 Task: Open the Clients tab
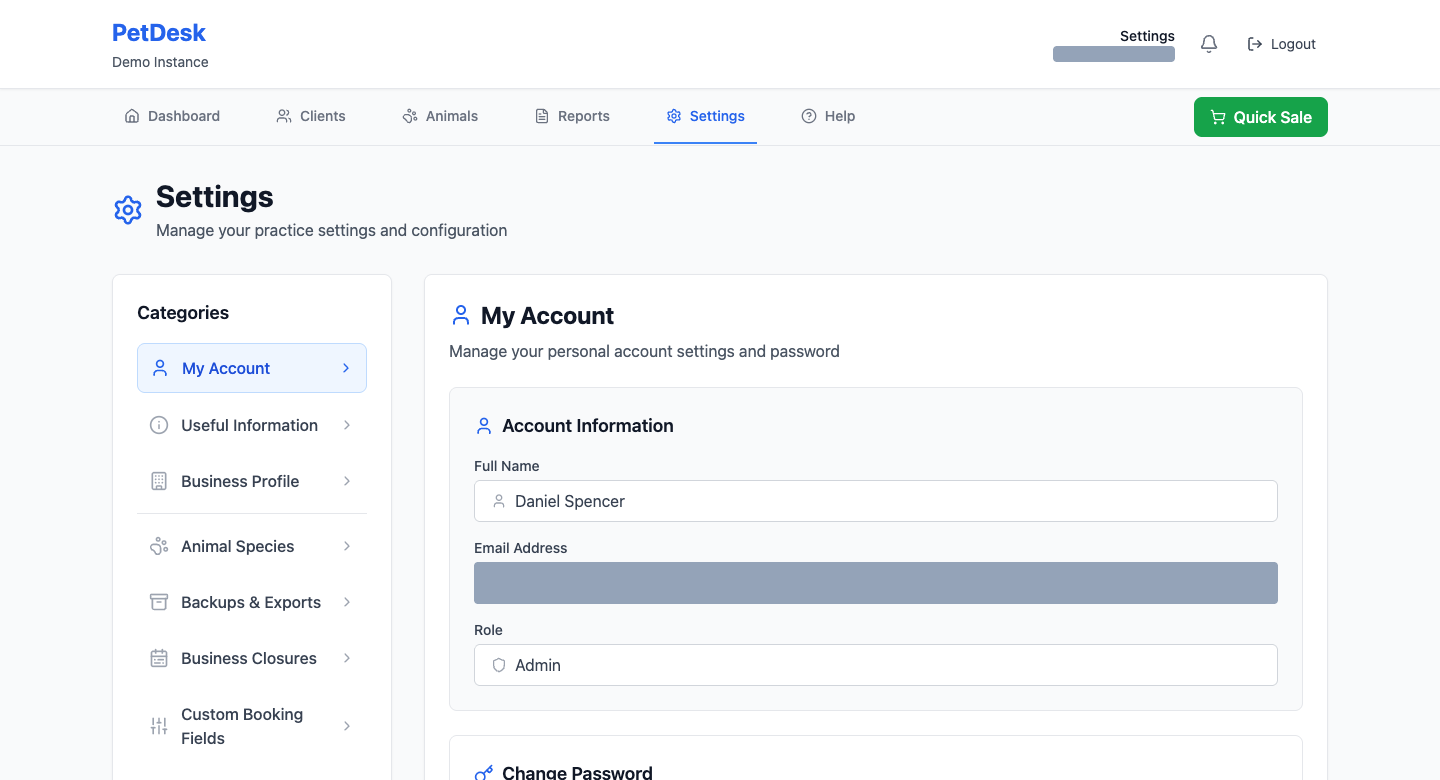coord(311,116)
